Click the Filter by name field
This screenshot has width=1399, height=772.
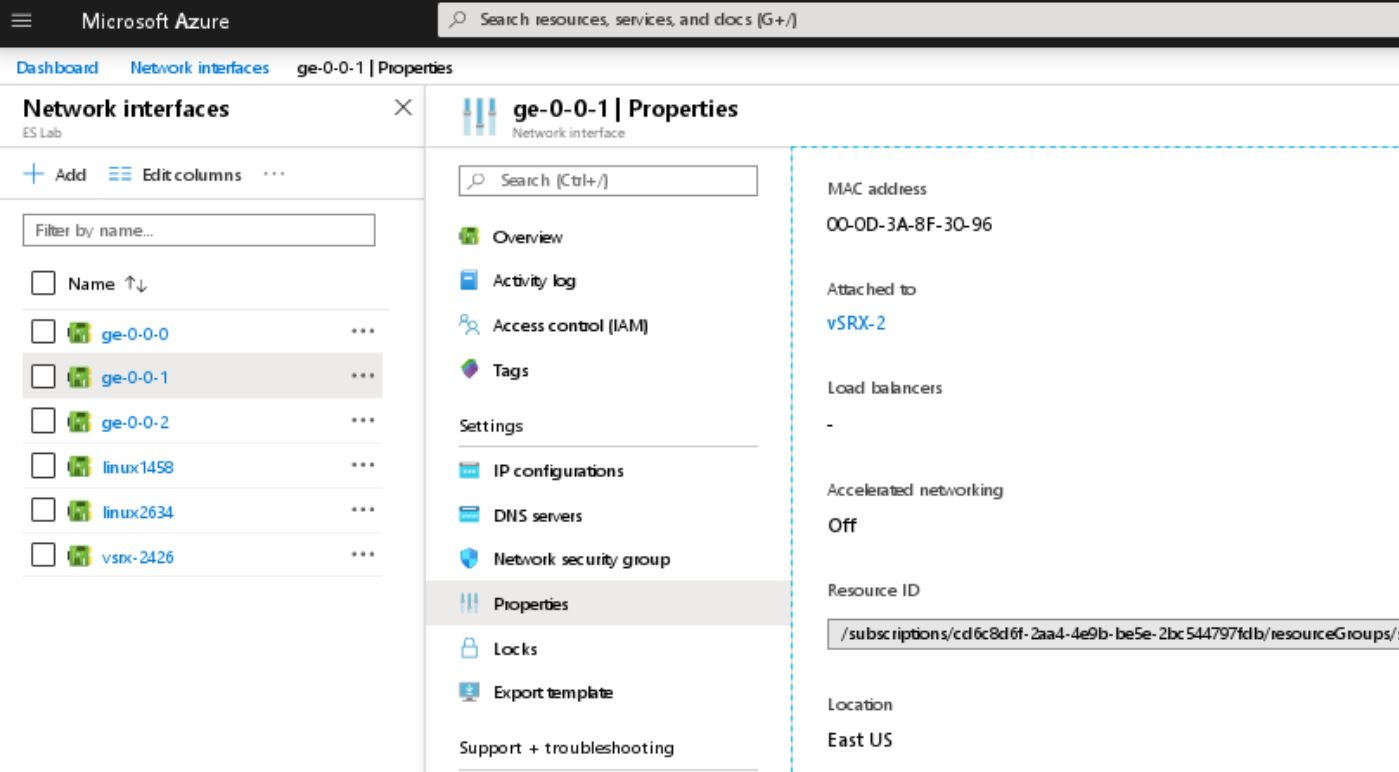(198, 230)
